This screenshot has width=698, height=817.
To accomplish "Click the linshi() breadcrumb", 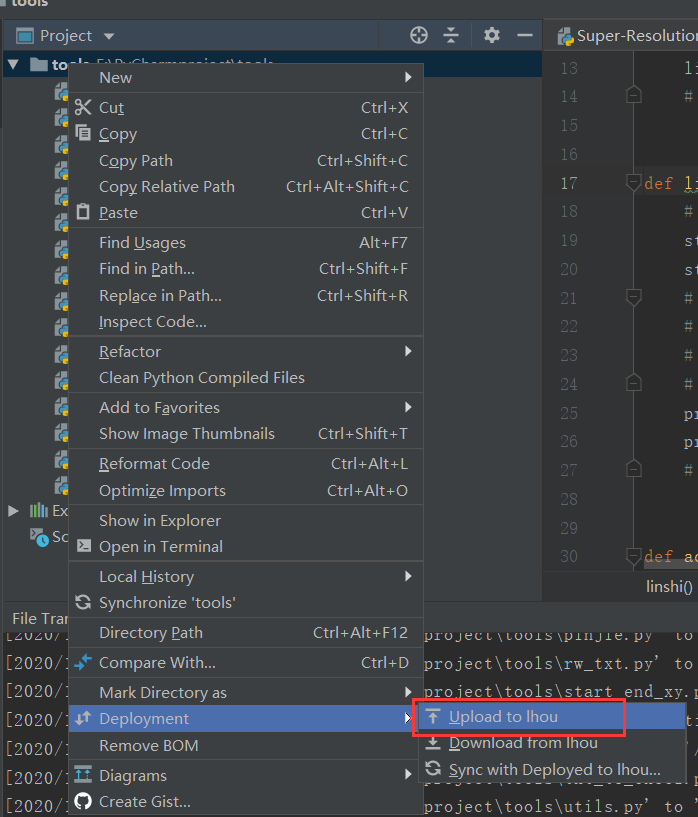I will pyautogui.click(x=669, y=587).
